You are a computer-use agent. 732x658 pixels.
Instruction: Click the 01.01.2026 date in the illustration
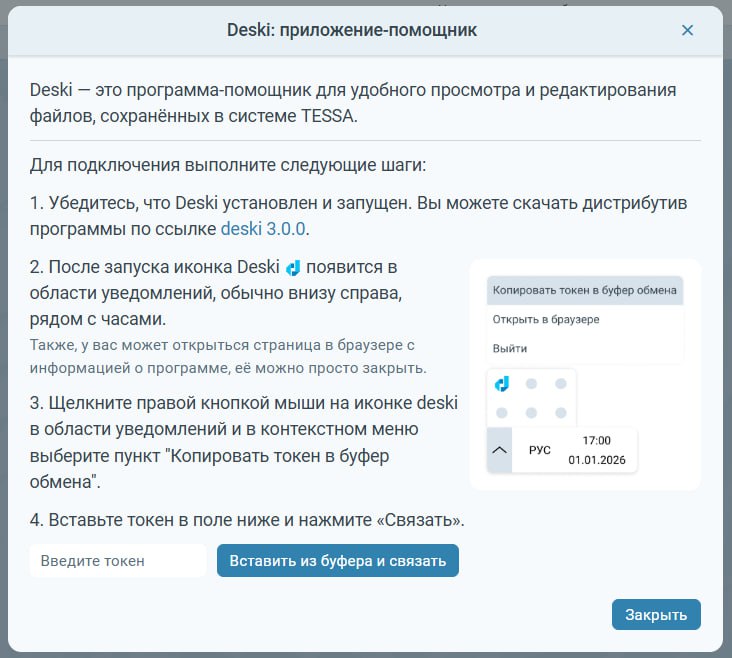pos(596,461)
